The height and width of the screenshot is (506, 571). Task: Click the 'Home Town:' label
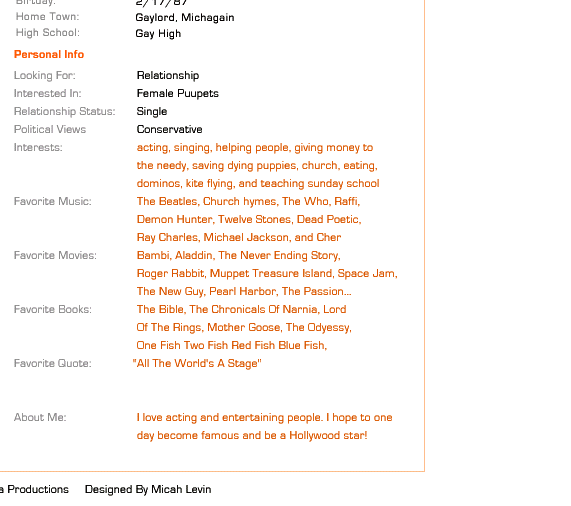(47, 17)
